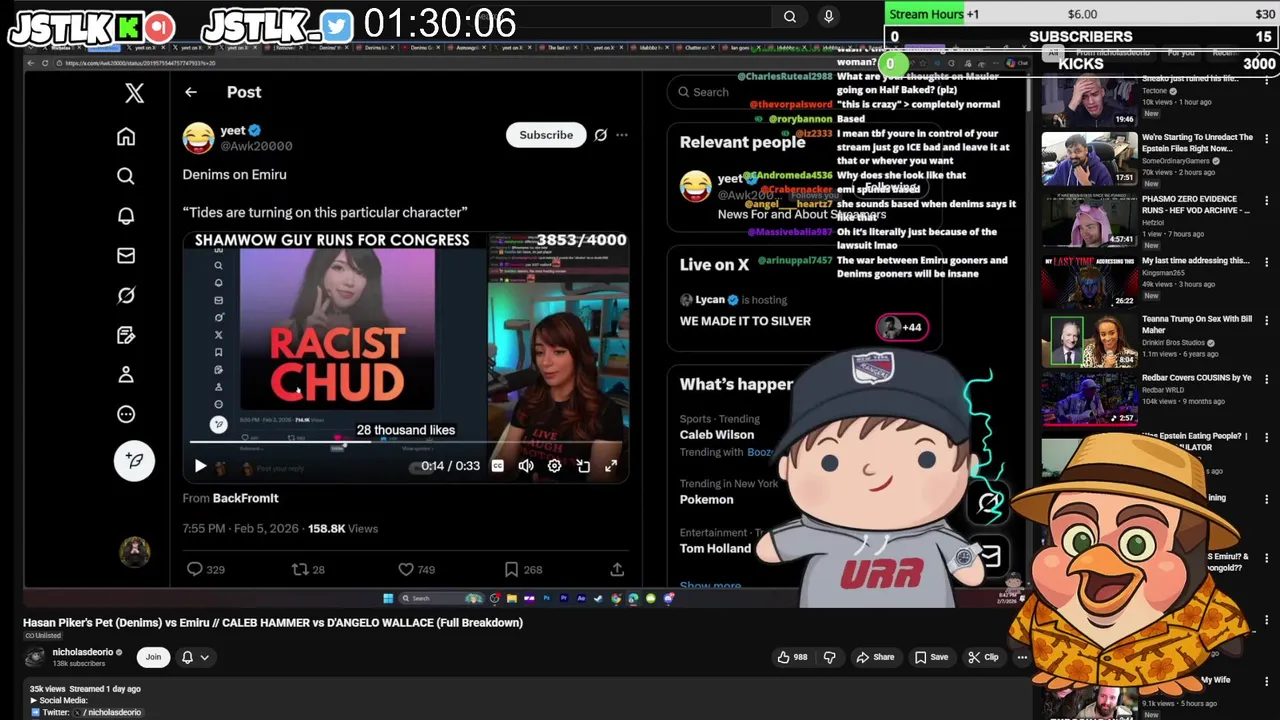Viewport: 1280px width, 720px height.
Task: Open the X Home icon
Action: tap(126, 137)
